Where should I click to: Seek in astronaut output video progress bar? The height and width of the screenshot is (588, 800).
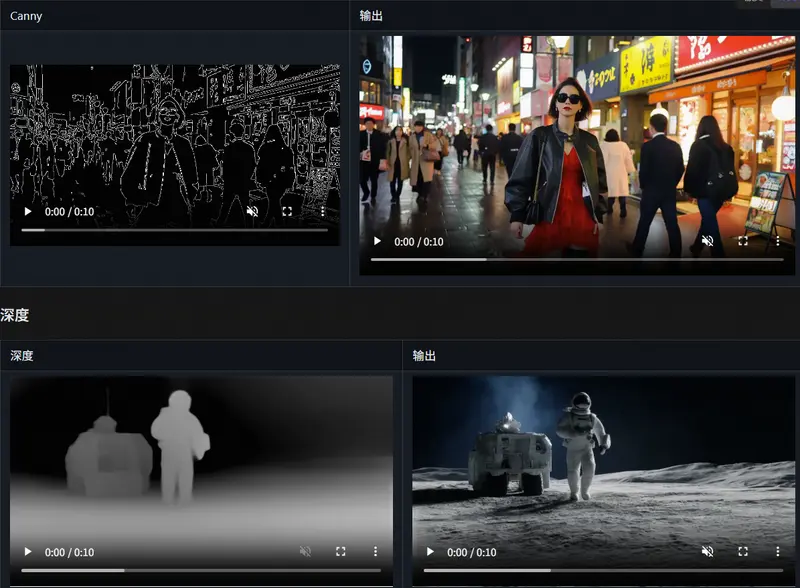pos(604,570)
